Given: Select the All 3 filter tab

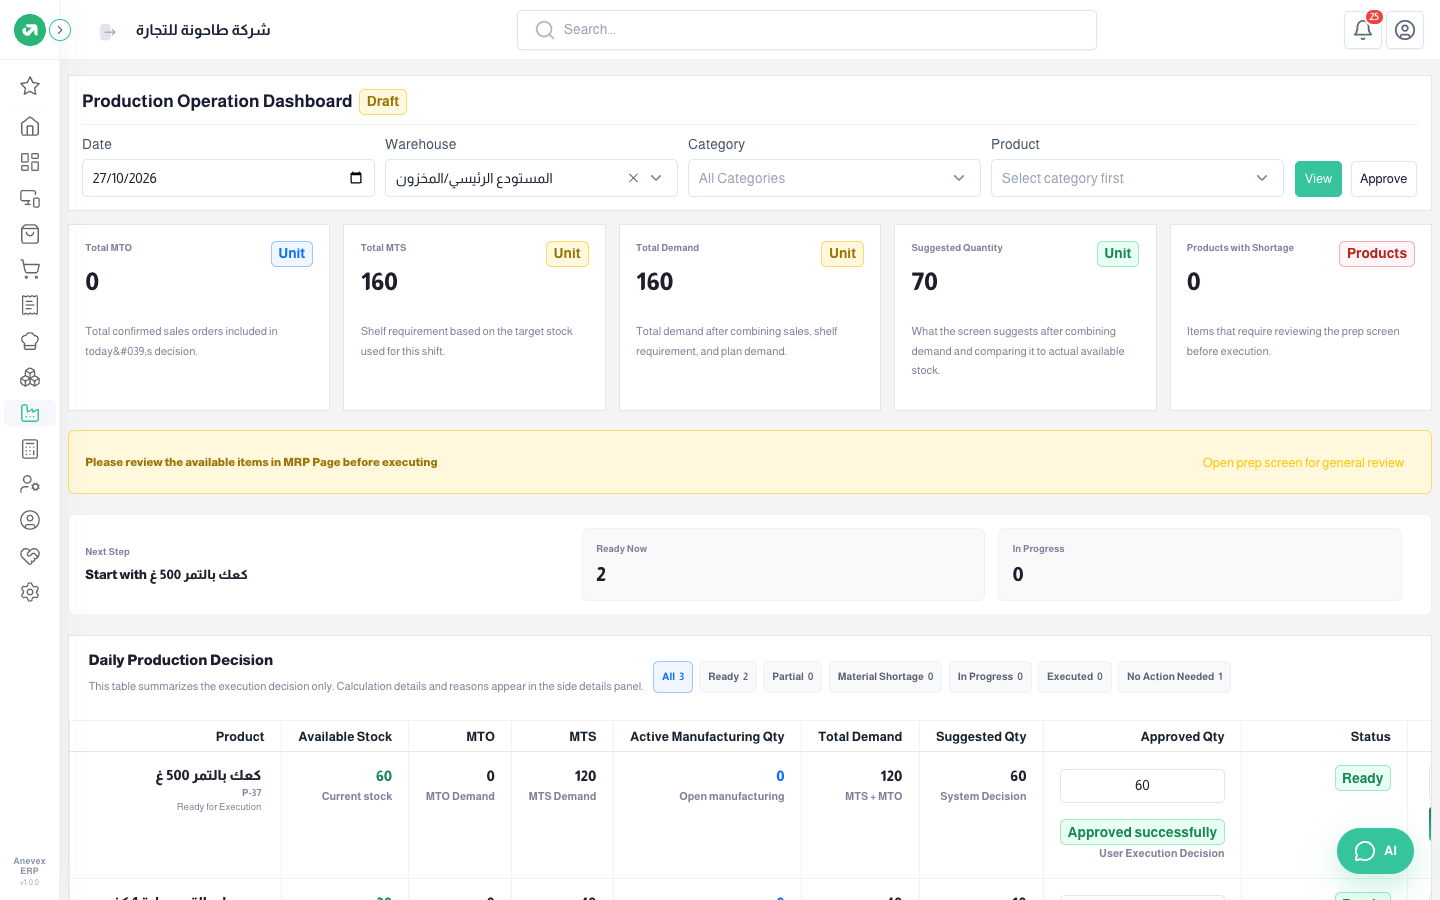Looking at the screenshot, I should [x=673, y=677].
